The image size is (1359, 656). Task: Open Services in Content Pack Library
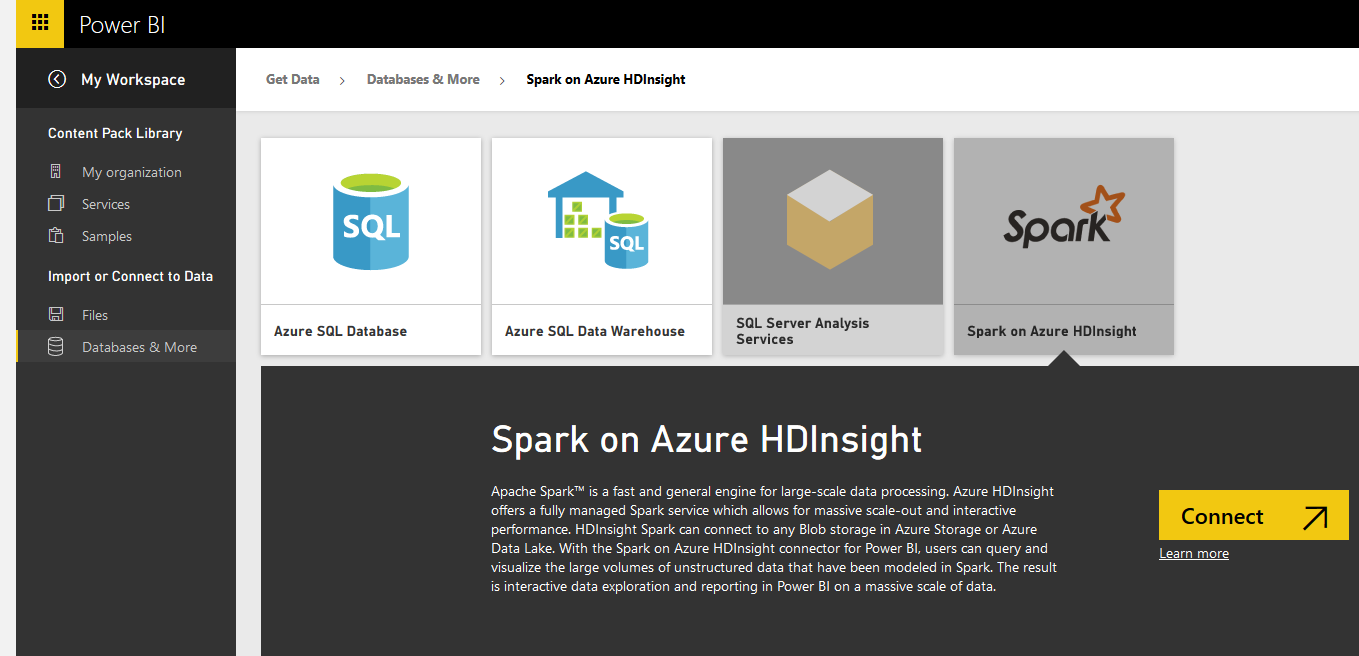coord(106,204)
